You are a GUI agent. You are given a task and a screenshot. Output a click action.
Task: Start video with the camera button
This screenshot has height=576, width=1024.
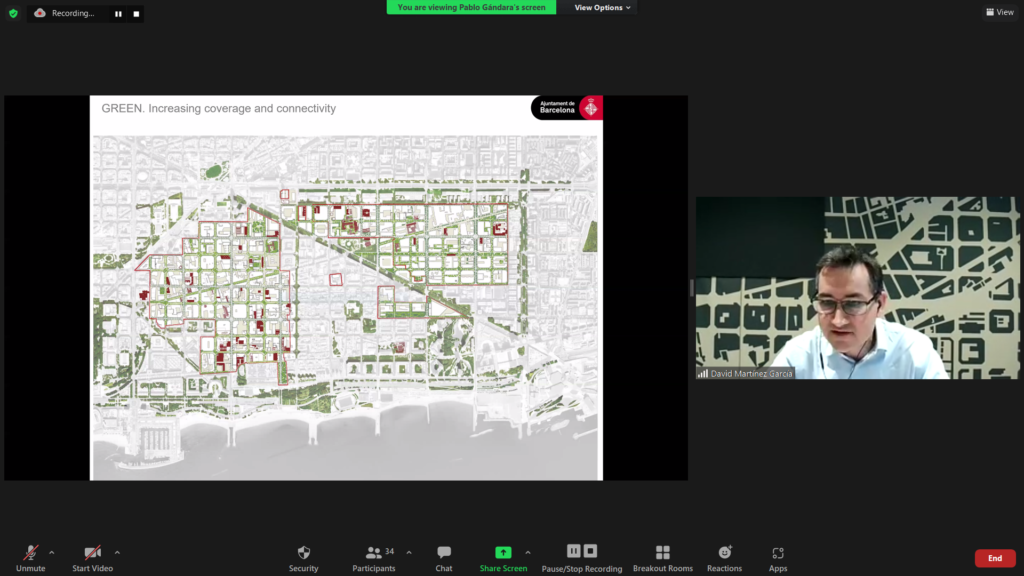pyautogui.click(x=92, y=553)
